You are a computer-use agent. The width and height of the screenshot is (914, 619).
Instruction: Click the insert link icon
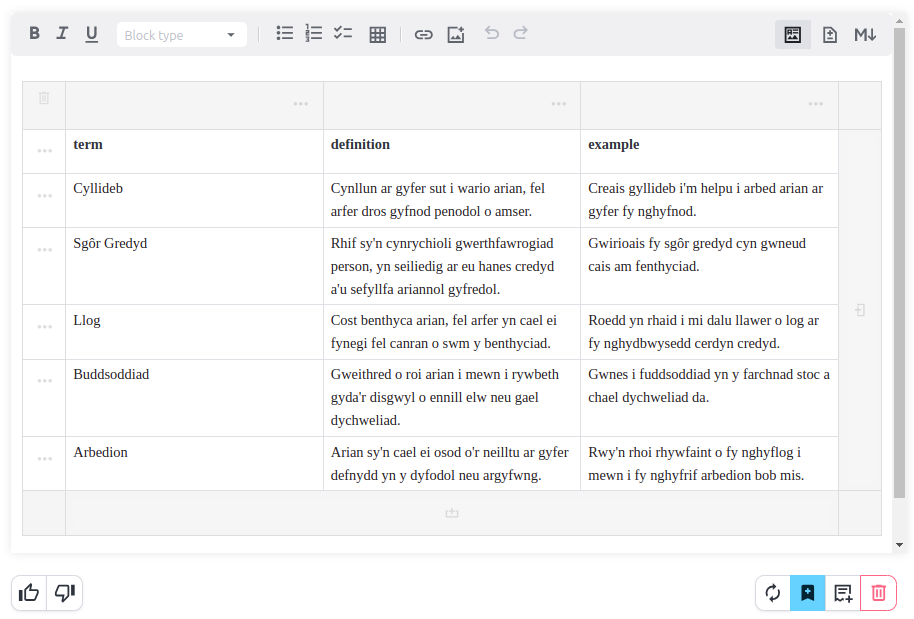(424, 35)
